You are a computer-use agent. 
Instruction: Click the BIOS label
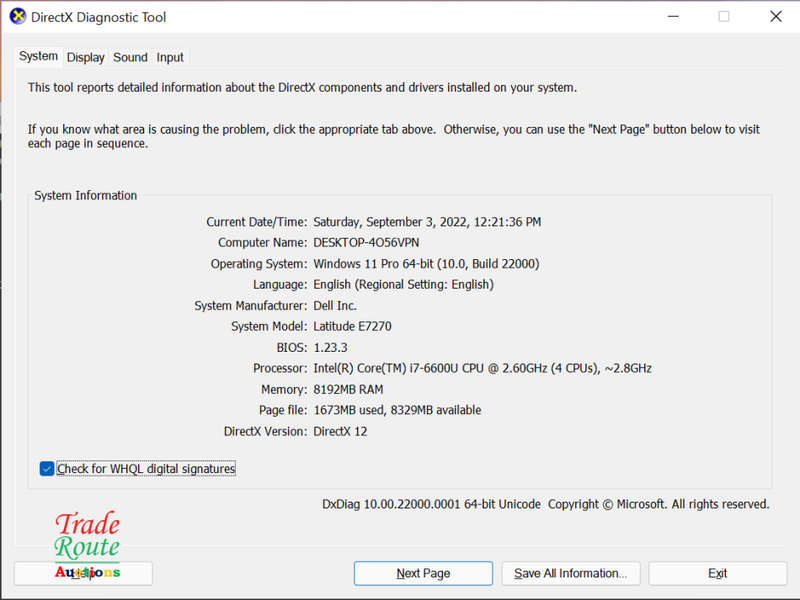pos(292,347)
